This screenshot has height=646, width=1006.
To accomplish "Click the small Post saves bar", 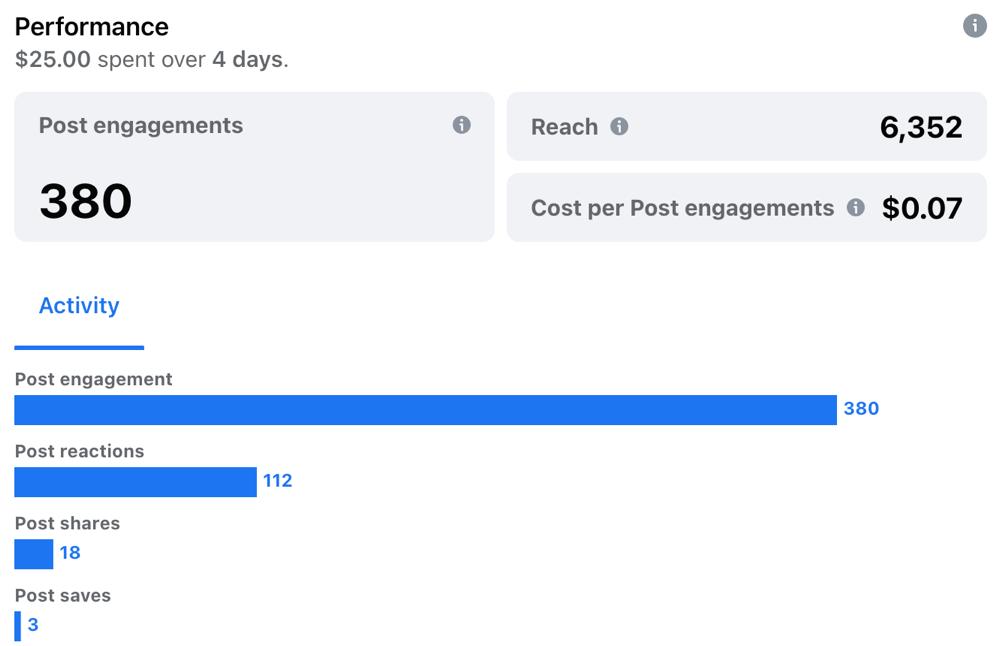I will click(x=18, y=626).
